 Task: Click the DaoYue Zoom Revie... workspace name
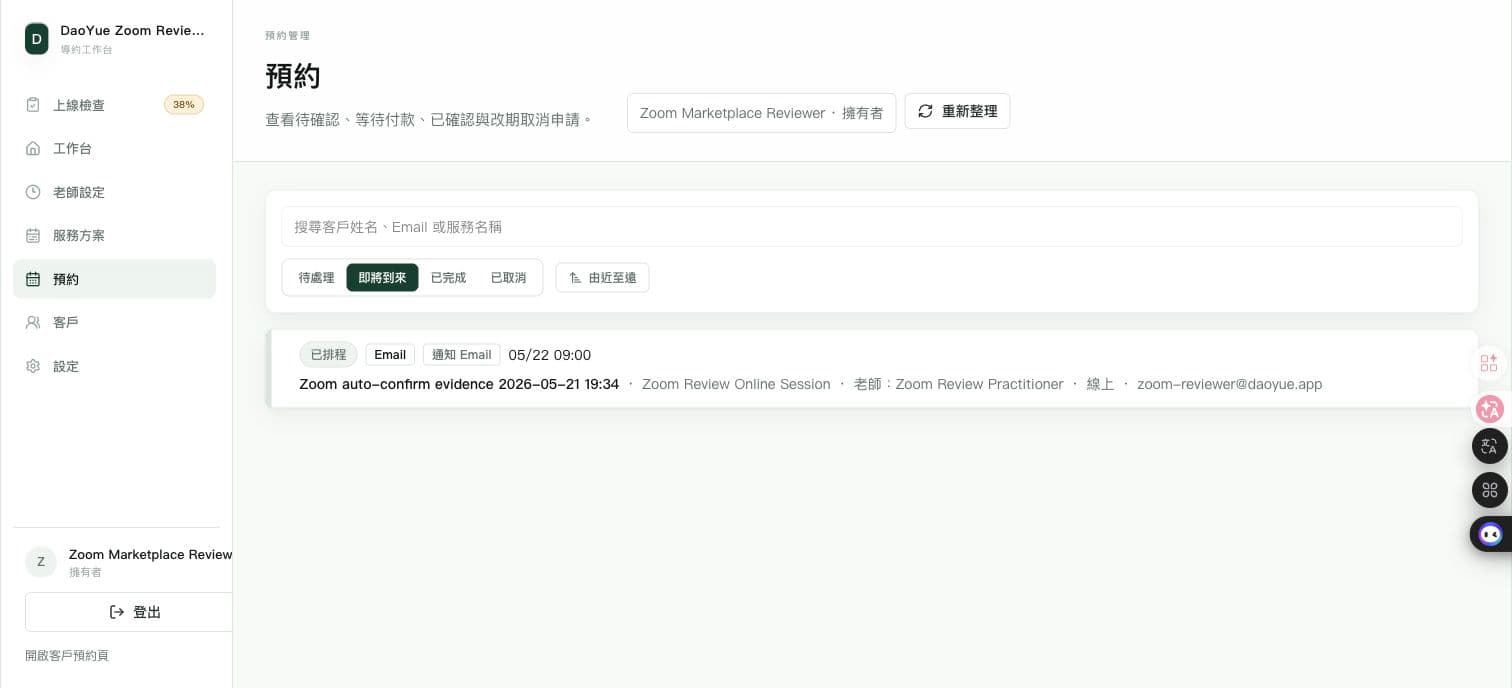point(132,31)
